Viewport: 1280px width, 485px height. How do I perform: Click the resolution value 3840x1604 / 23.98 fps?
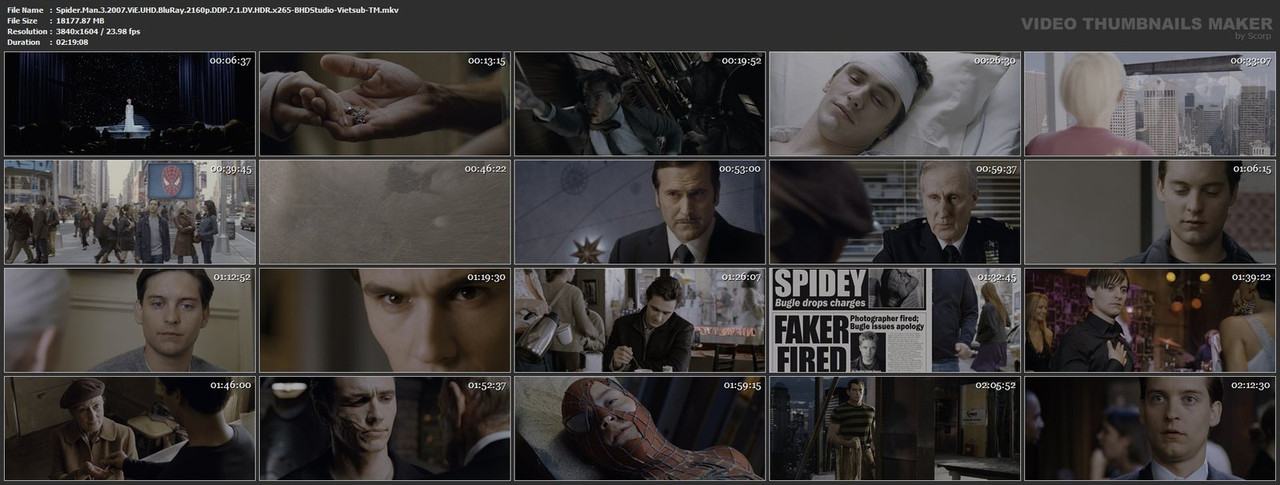[99, 32]
